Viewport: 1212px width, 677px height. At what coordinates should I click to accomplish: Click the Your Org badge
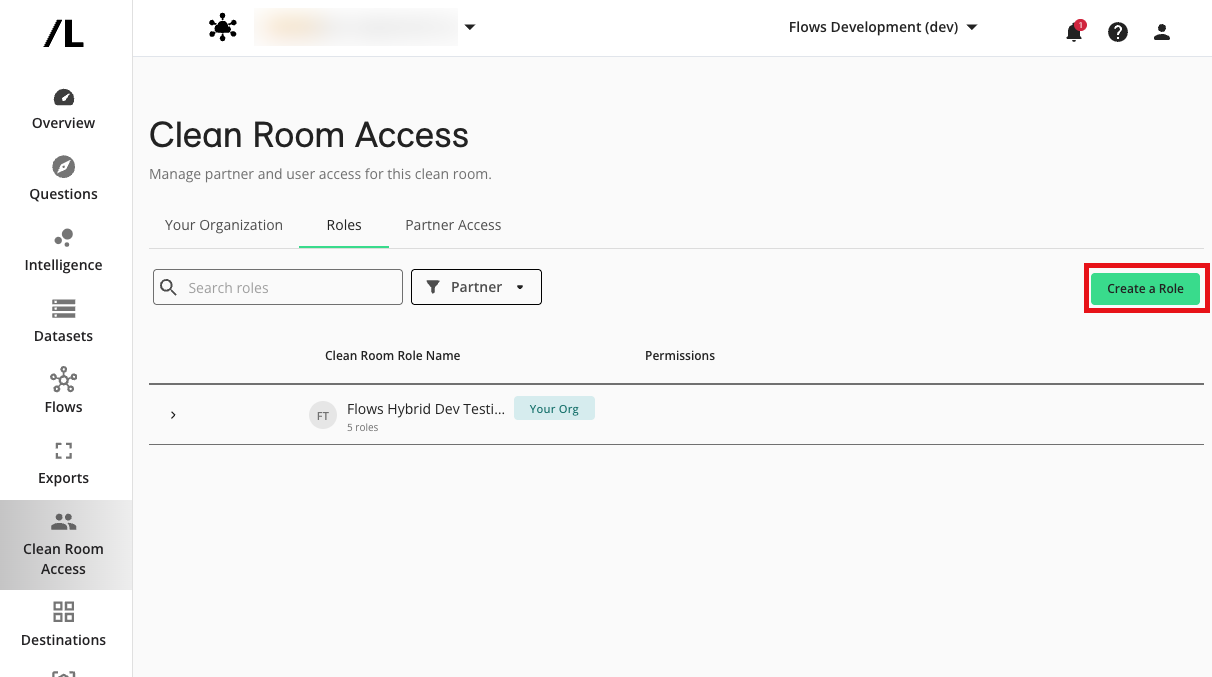click(x=554, y=408)
